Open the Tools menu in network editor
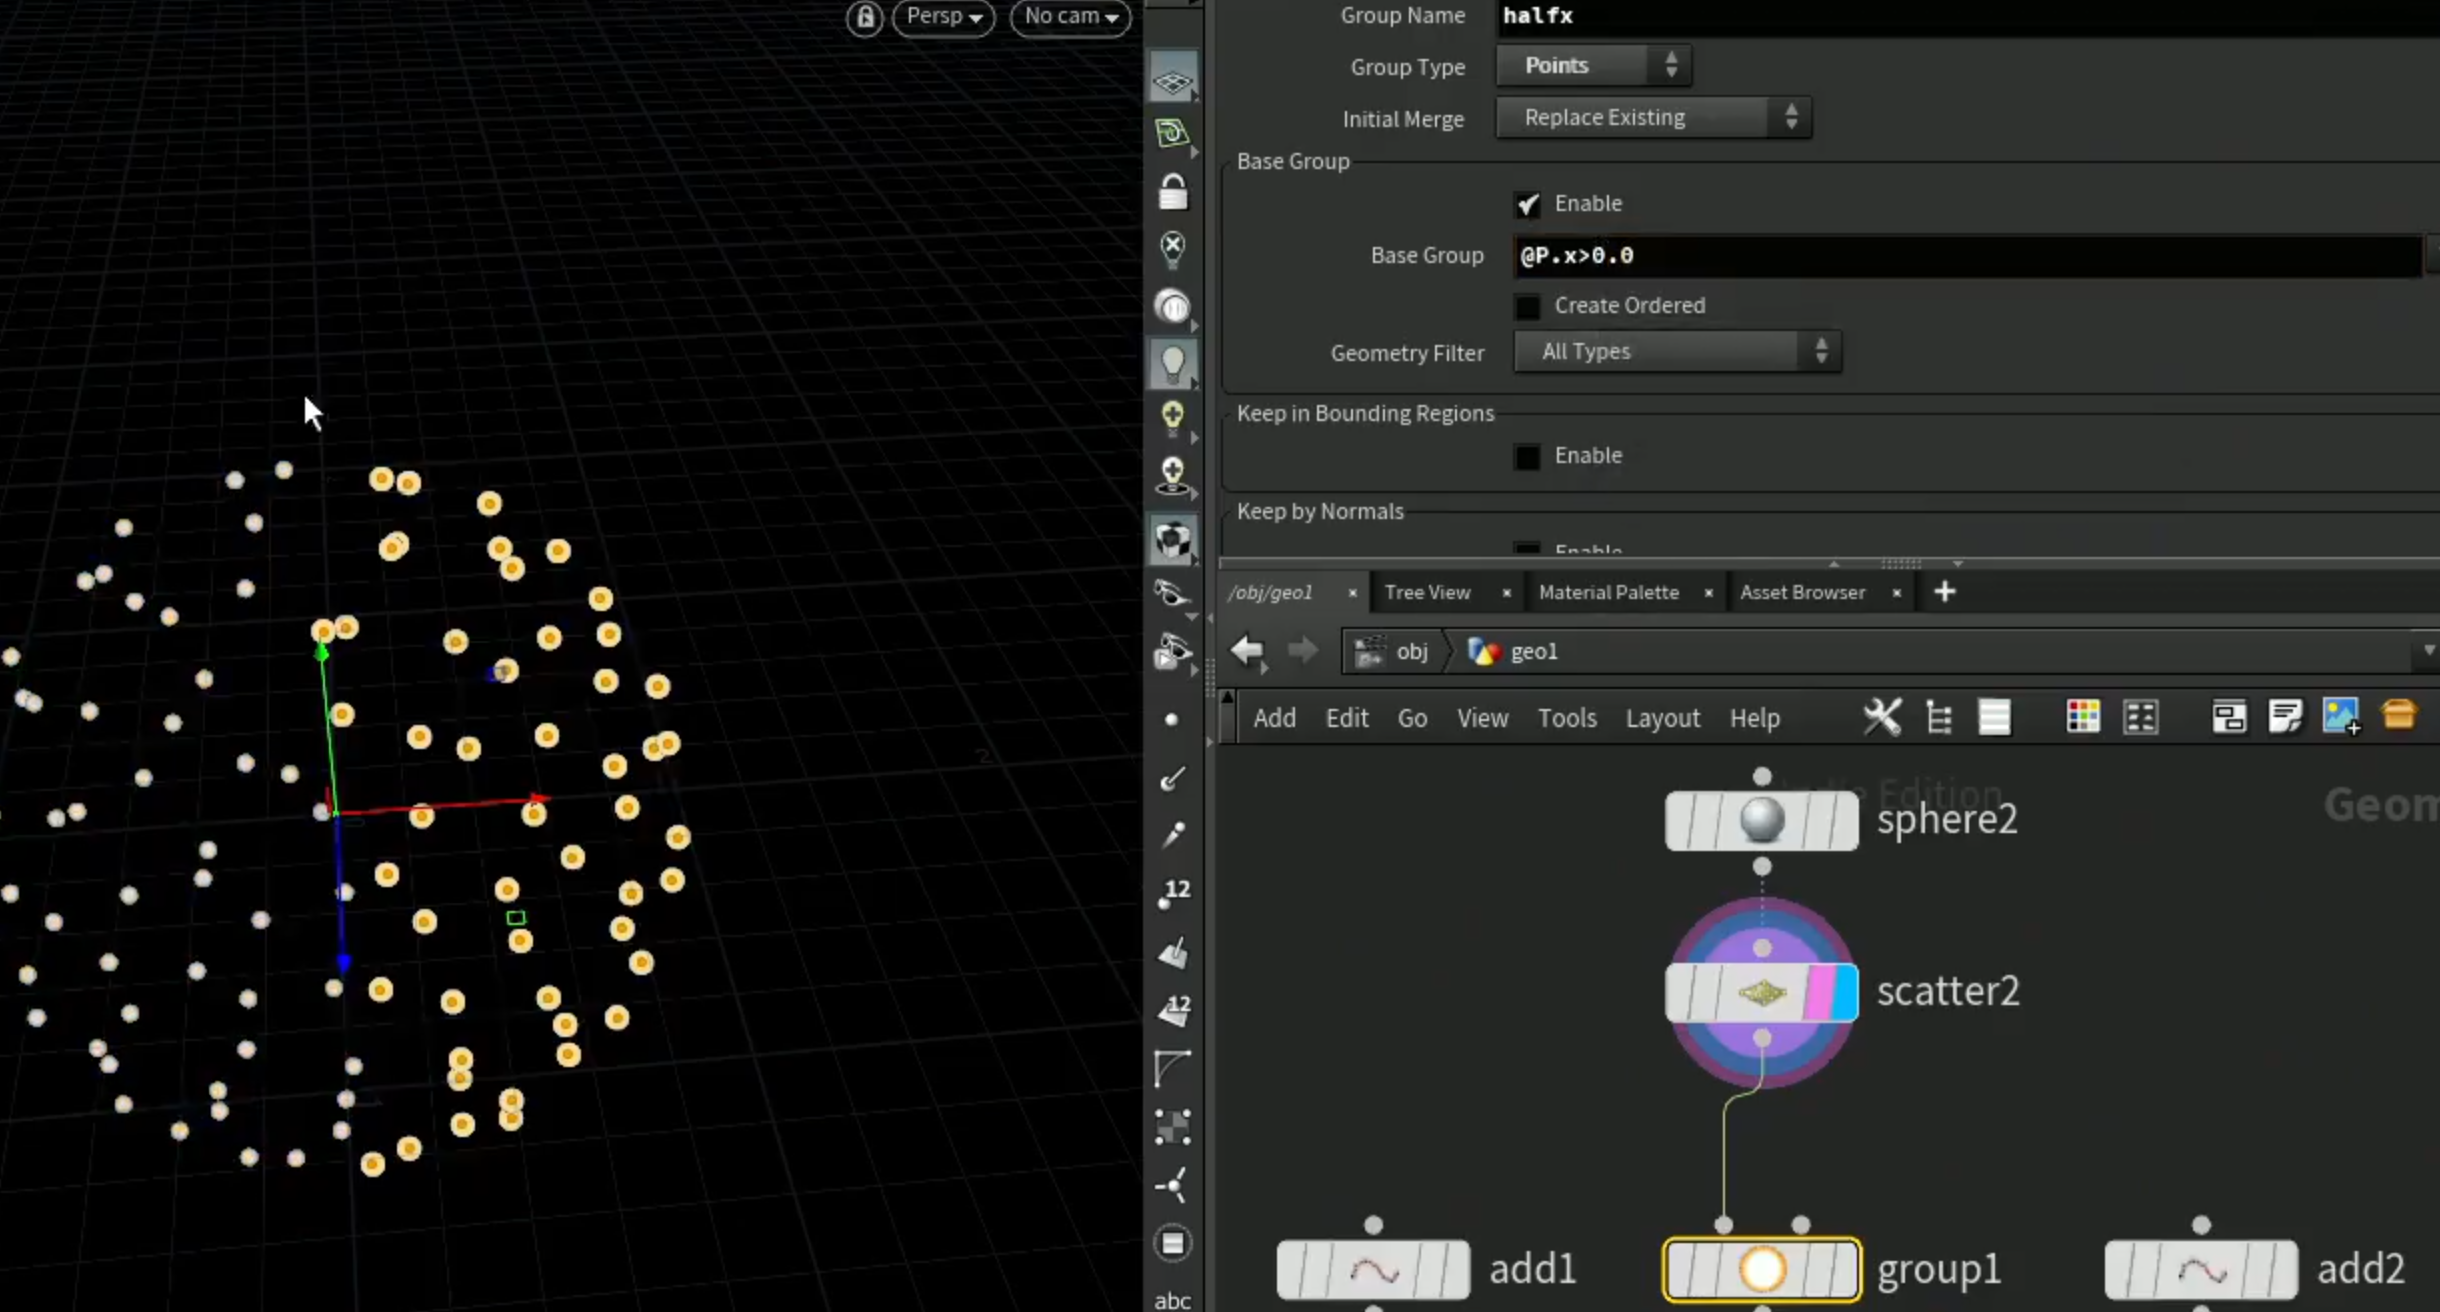Viewport: 2440px width, 1312px height. click(1566, 718)
